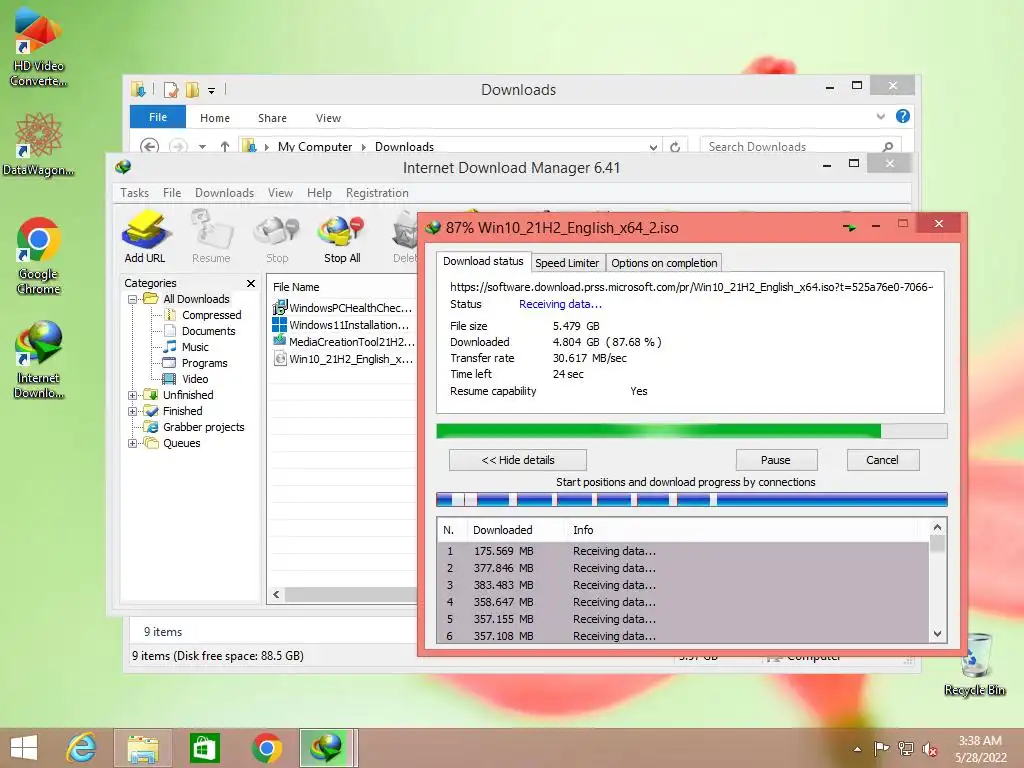Open the recent locations dropdown arrow
1024x768 pixels.
[x=202, y=148]
